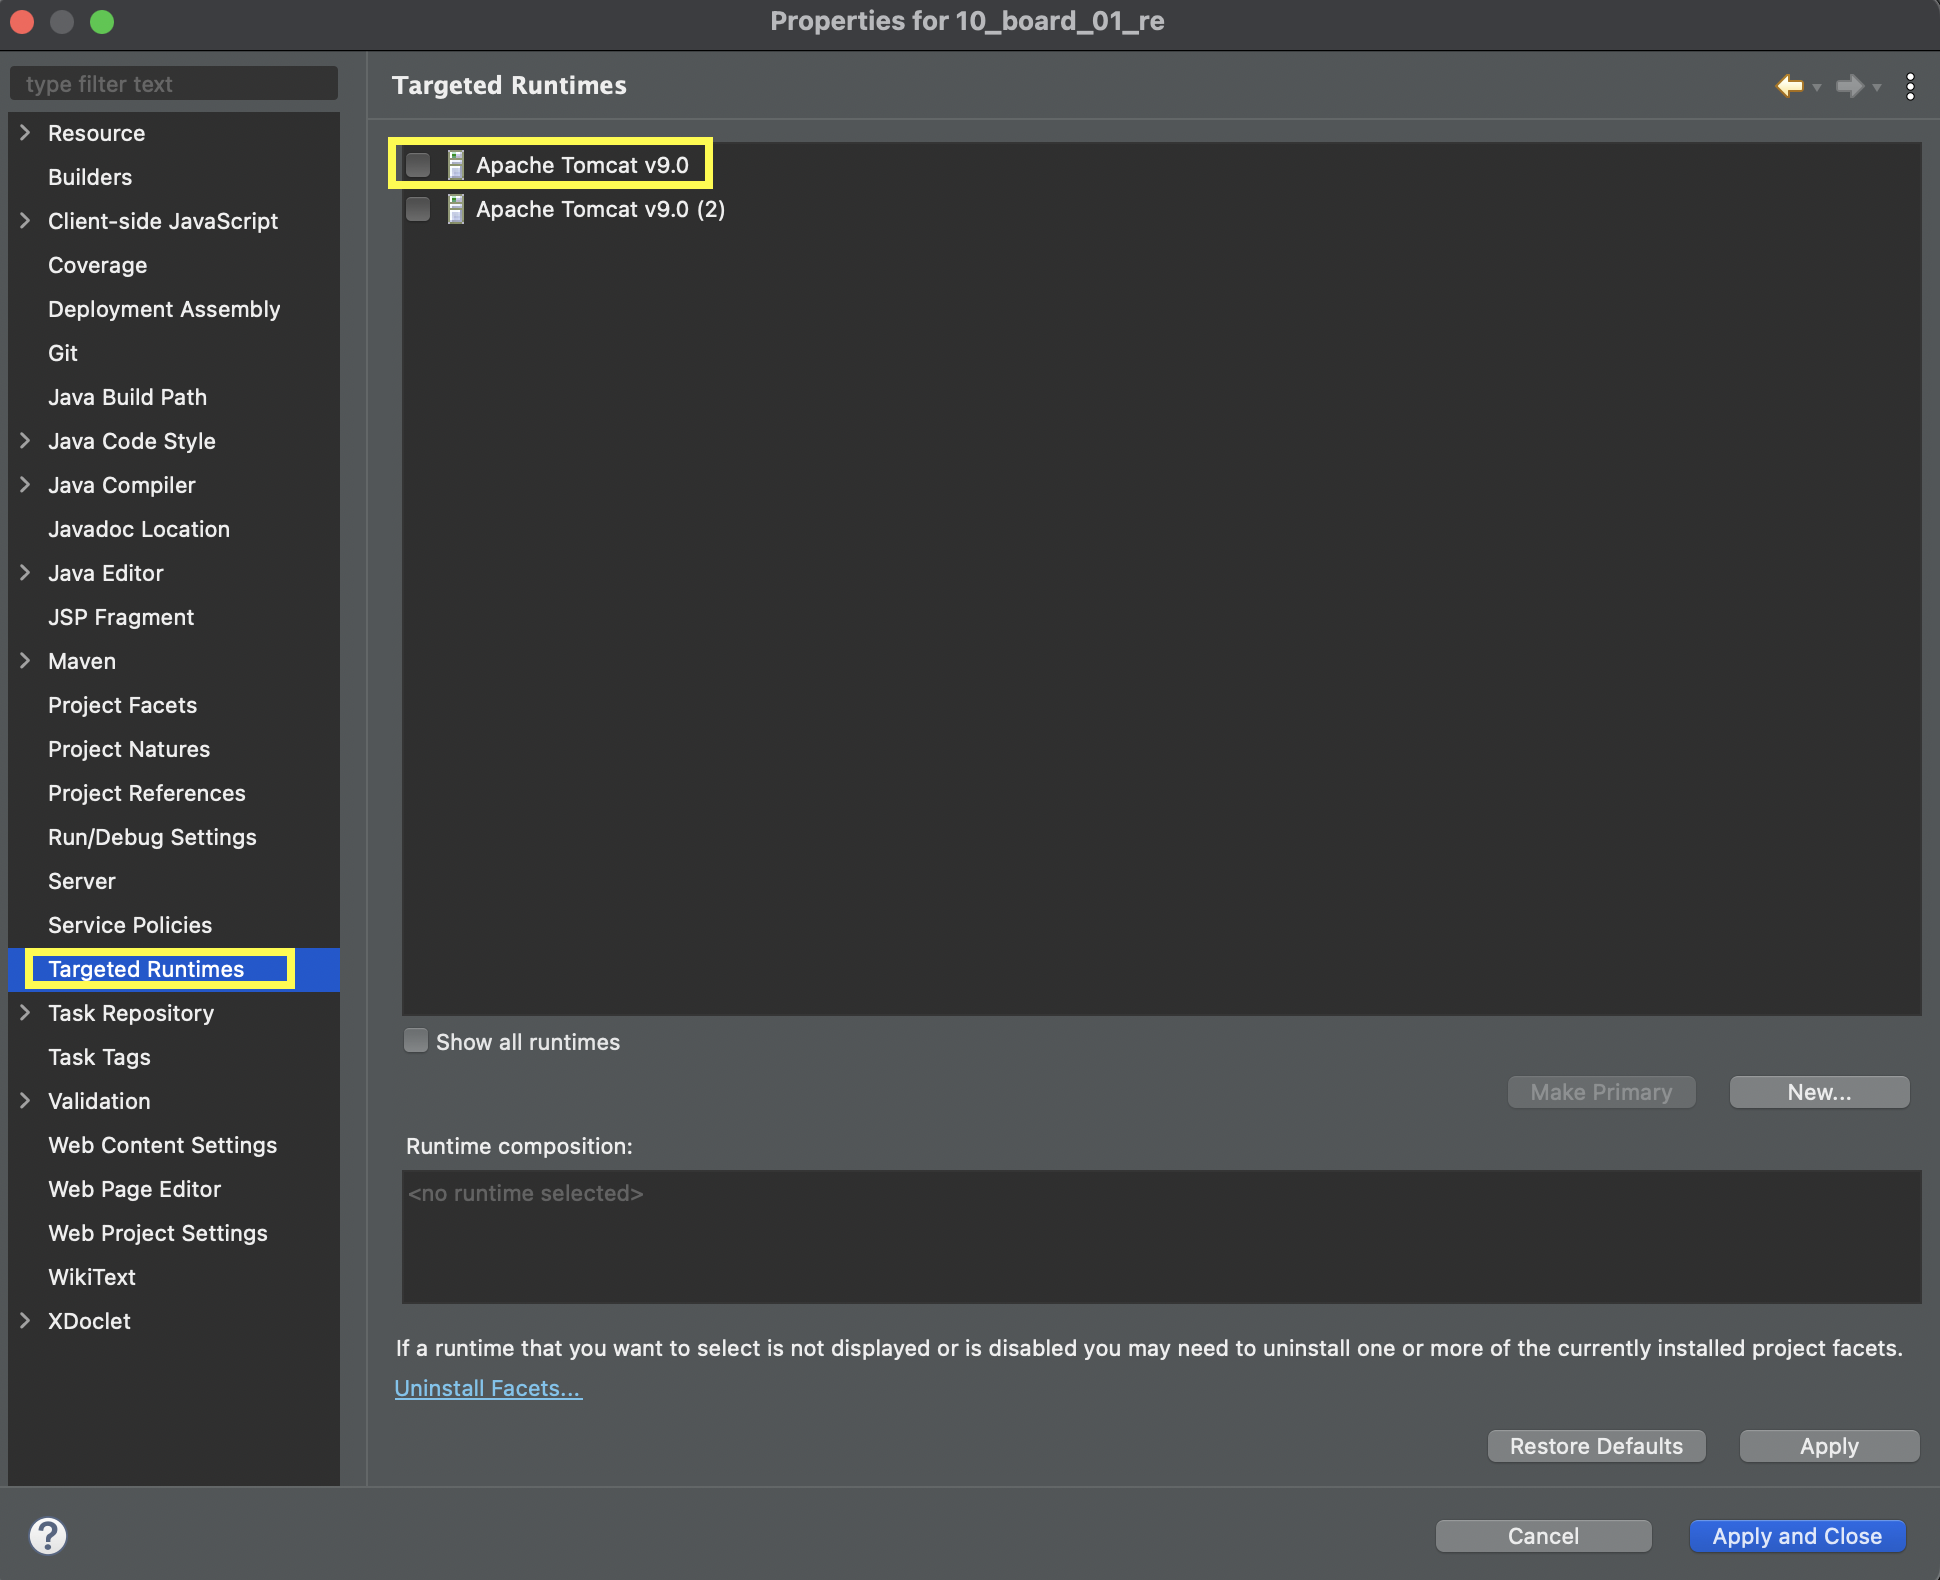Click the help question mark icon
1940x1580 pixels.
click(x=47, y=1535)
